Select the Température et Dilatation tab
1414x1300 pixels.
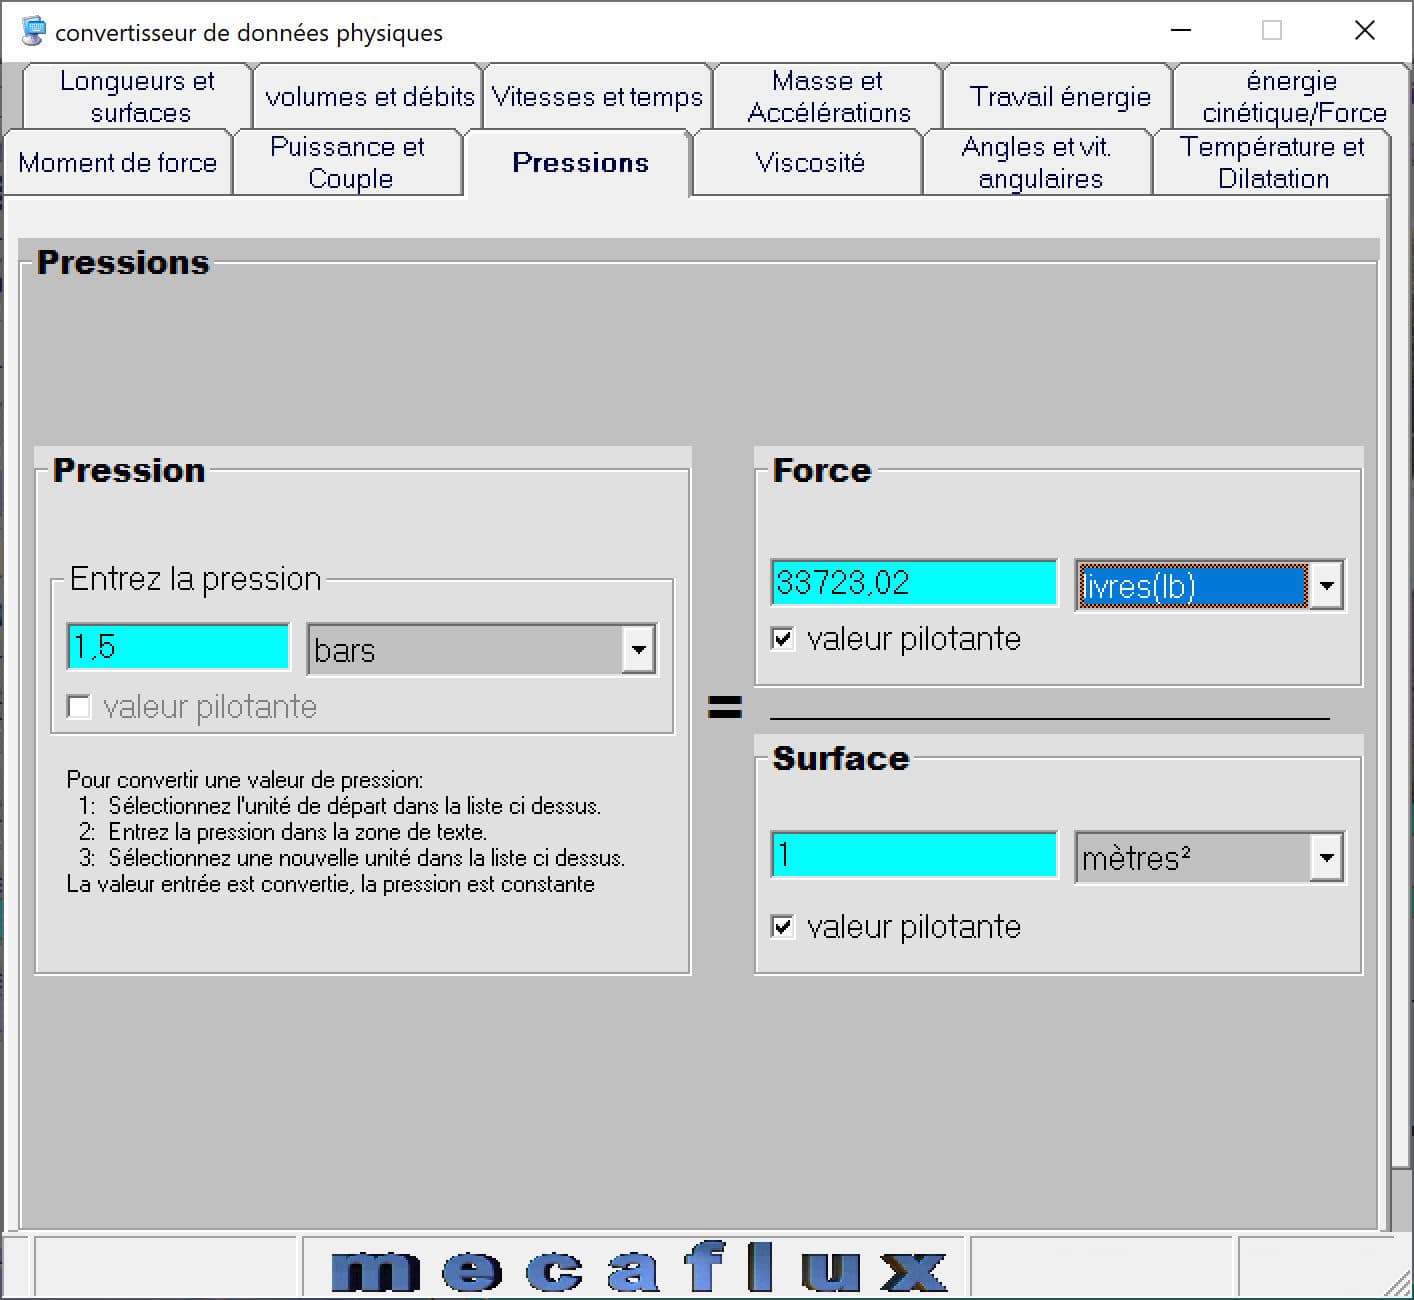(1272, 162)
